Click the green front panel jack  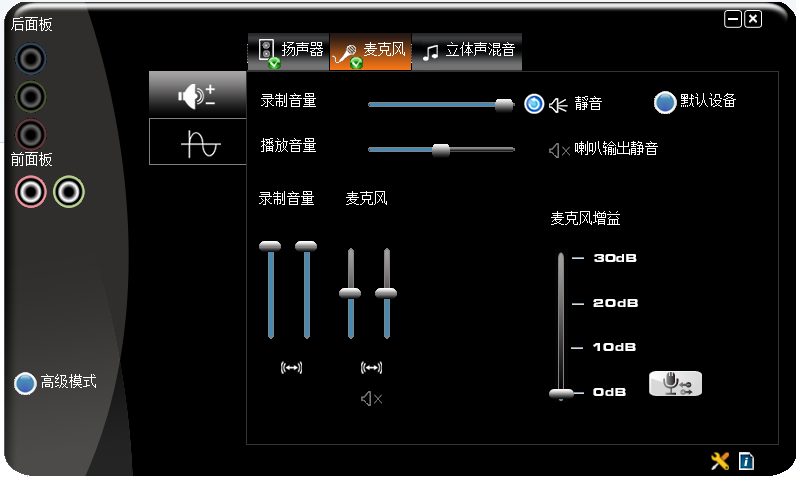(x=69, y=192)
